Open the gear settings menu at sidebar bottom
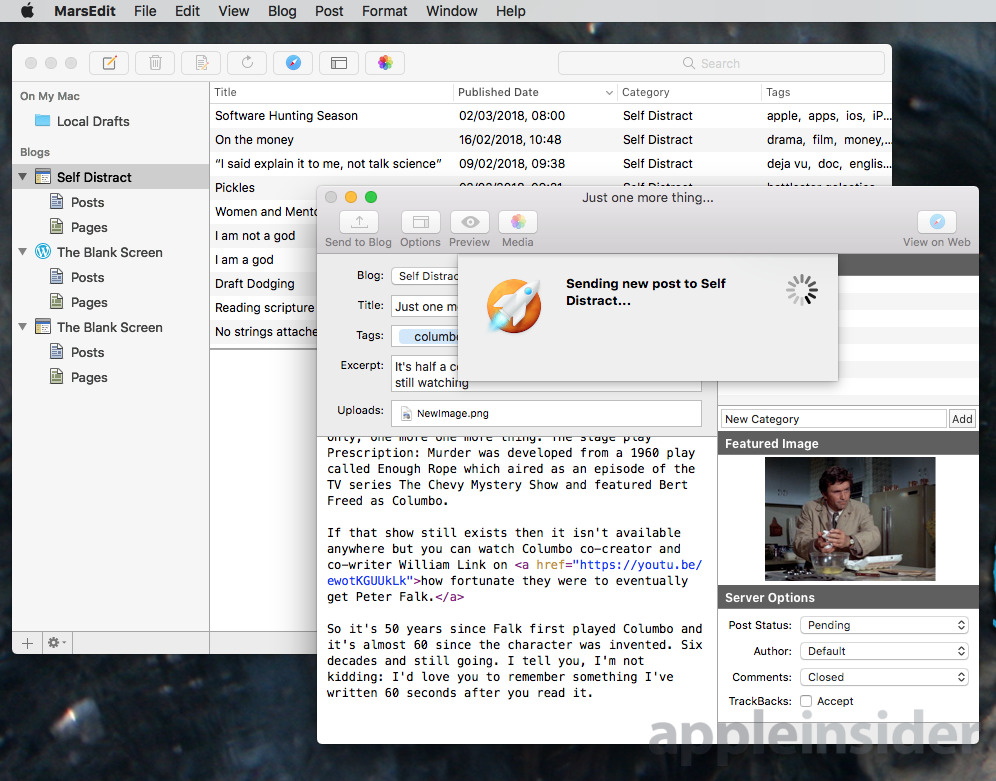 pyautogui.click(x=57, y=643)
